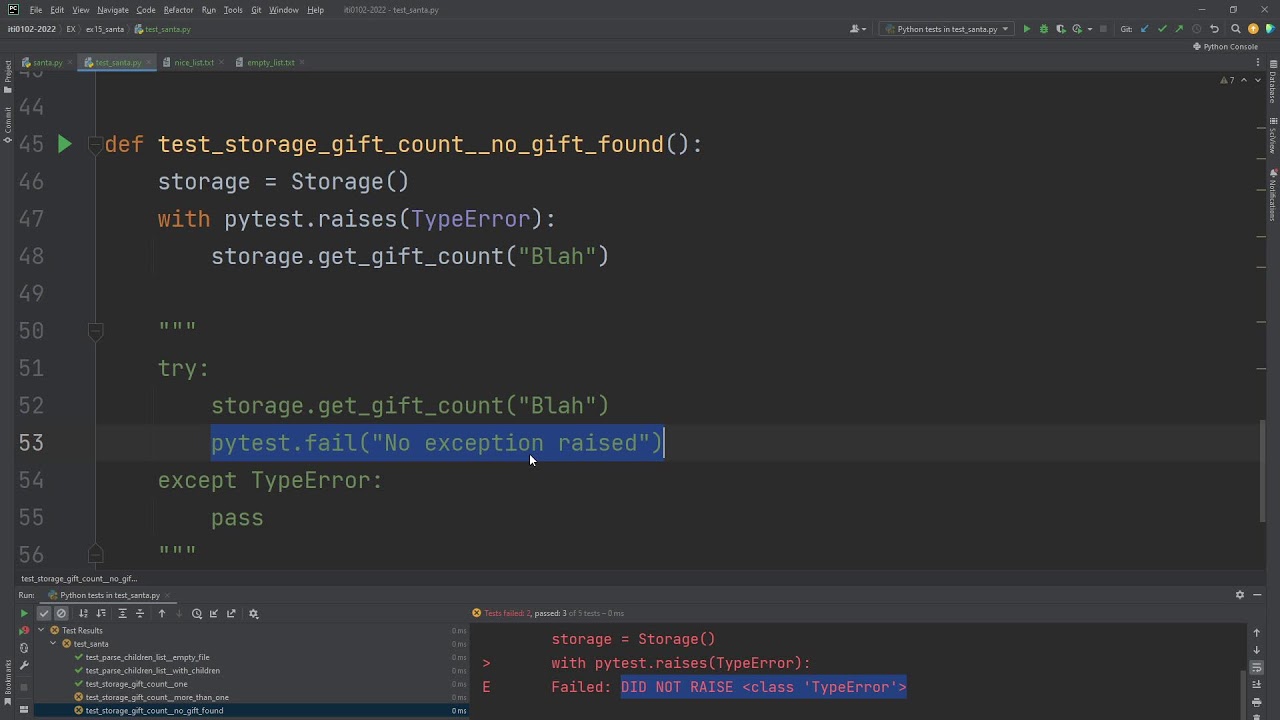Open editor tabs more-options menu

1258,62
